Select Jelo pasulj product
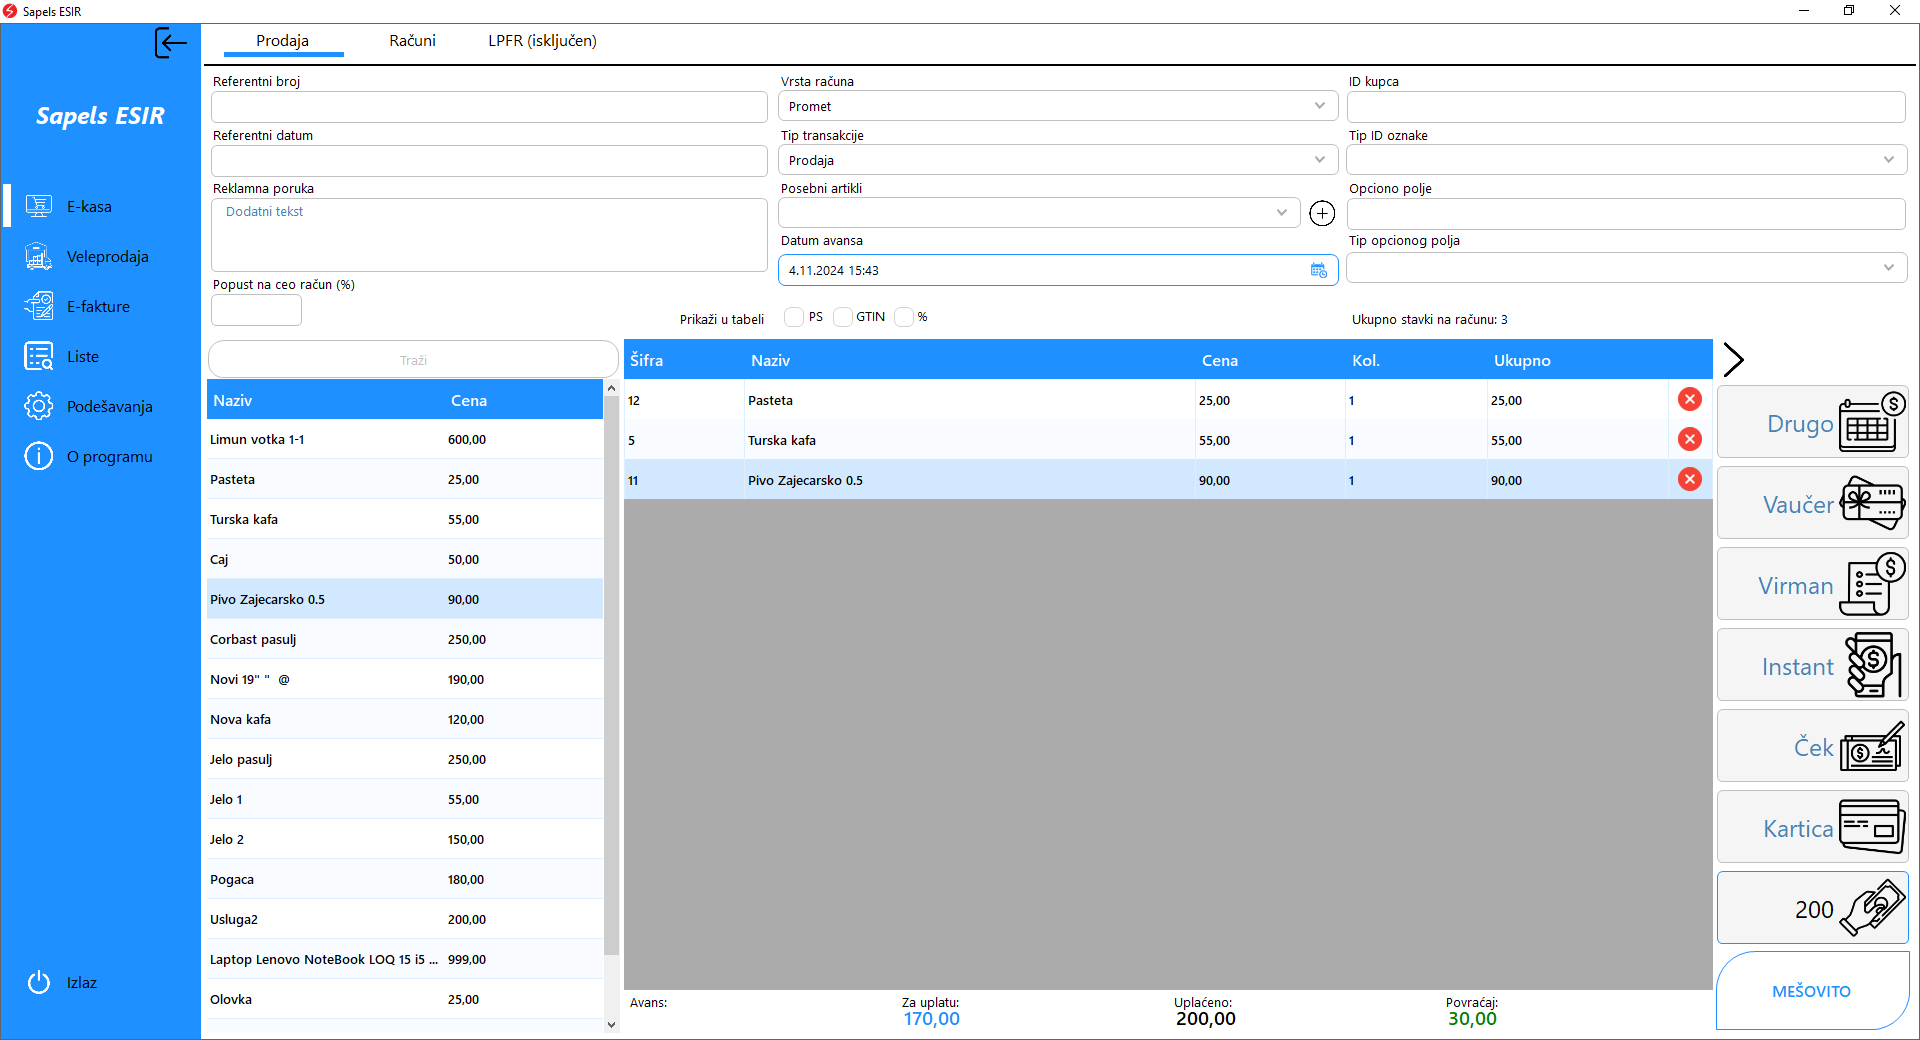Screen dimensions: 1920x1040 (405, 759)
